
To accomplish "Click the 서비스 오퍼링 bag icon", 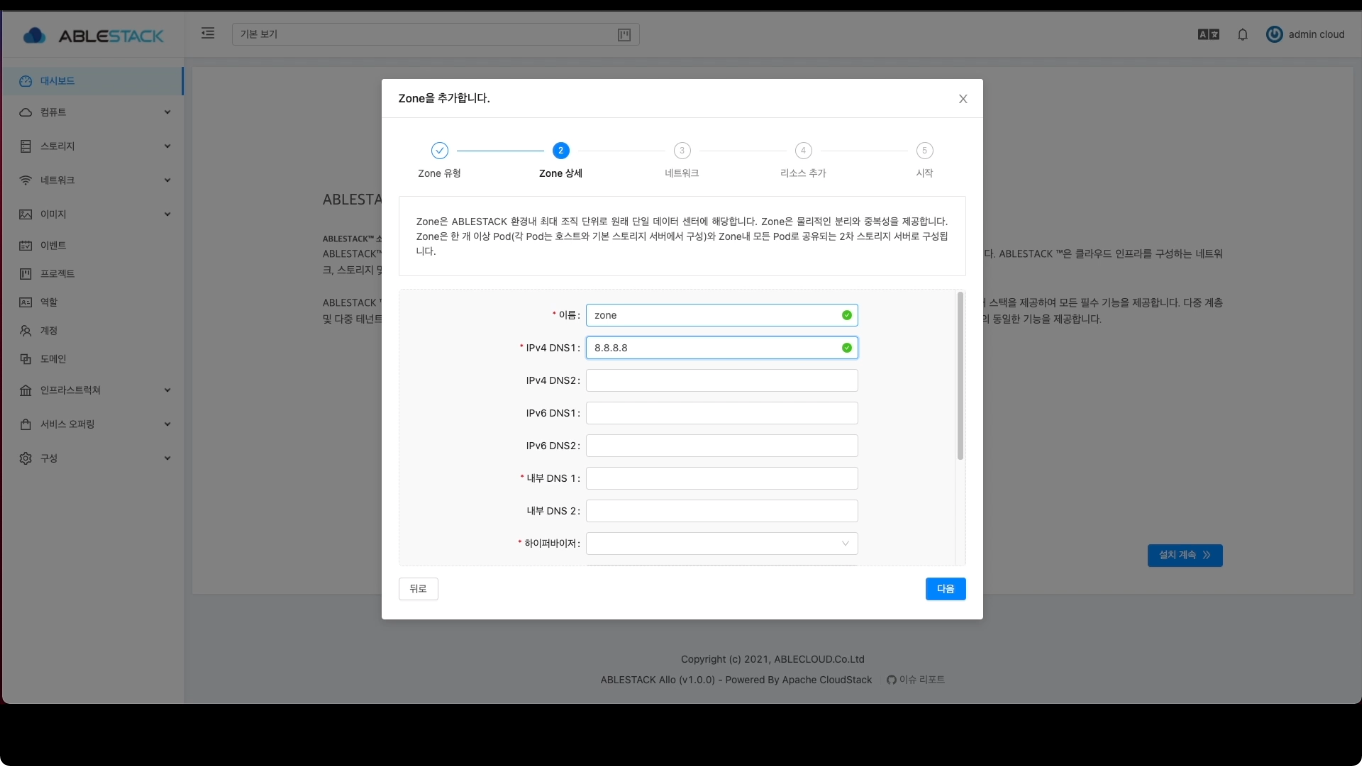I will click(x=26, y=424).
